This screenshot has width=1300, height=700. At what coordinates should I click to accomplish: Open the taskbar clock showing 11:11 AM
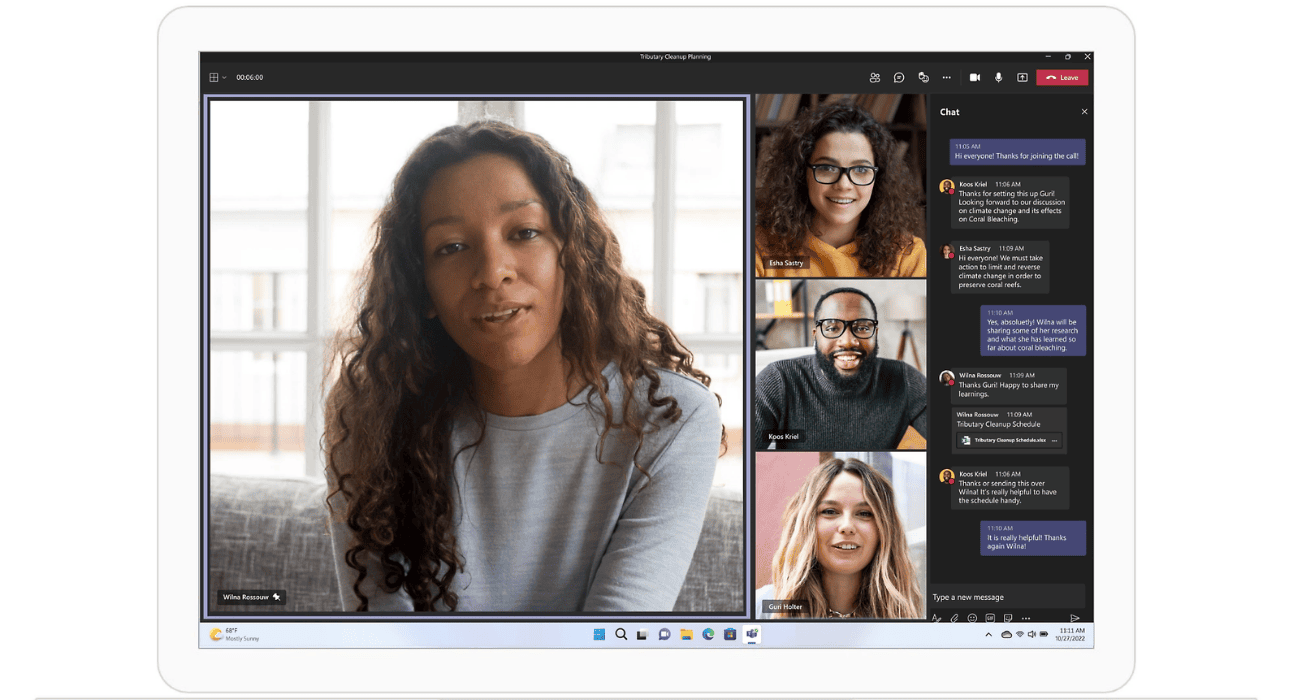pyautogui.click(x=1072, y=634)
